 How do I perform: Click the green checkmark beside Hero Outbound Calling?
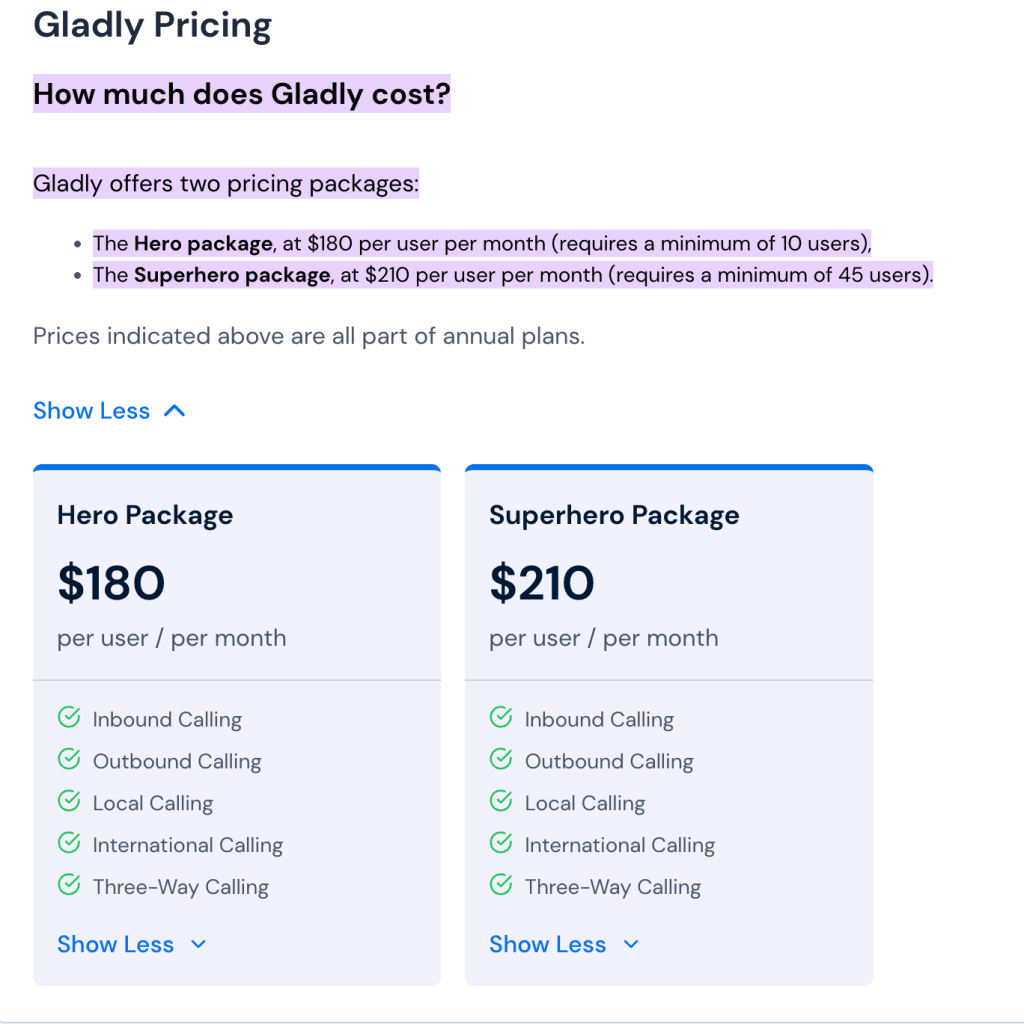point(68,759)
